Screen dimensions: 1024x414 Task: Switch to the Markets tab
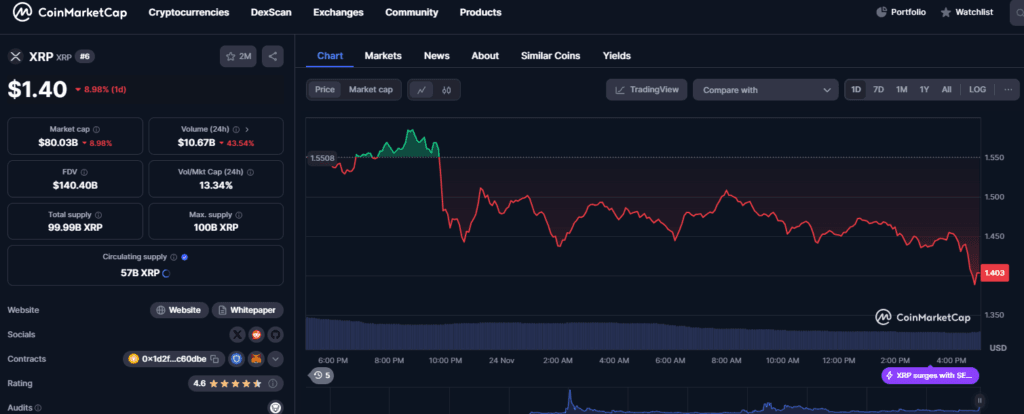click(x=383, y=56)
